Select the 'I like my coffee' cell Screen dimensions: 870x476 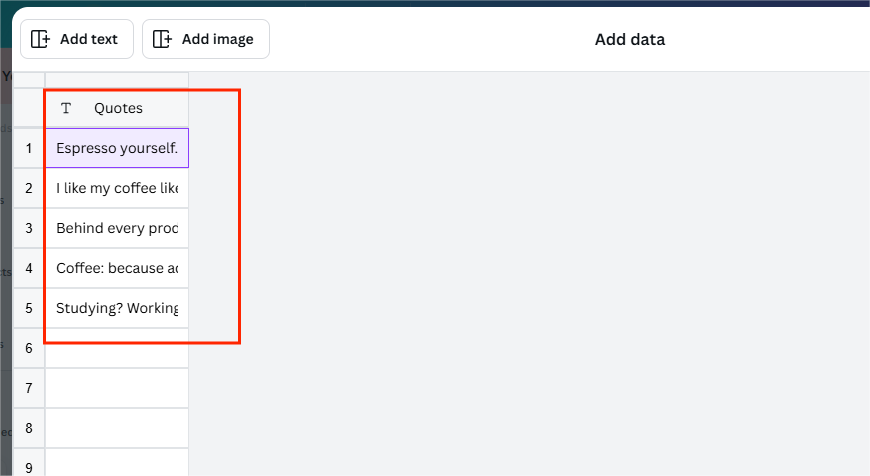(x=117, y=188)
